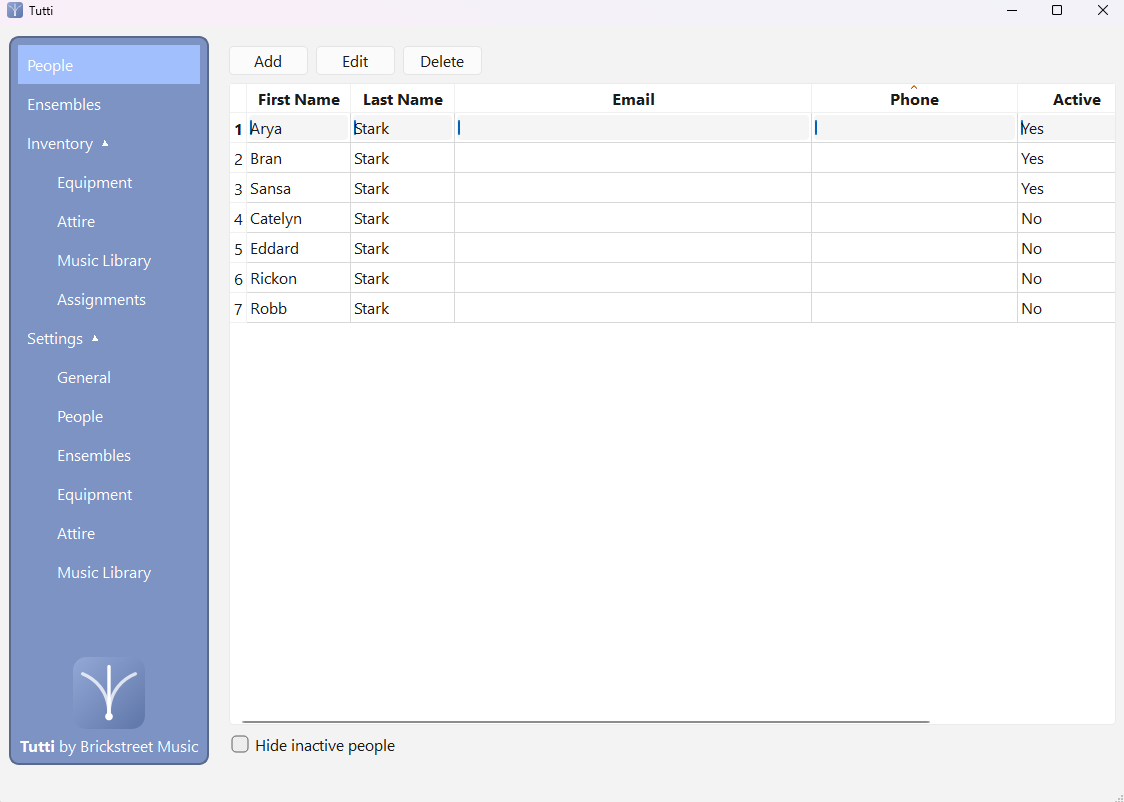The image size is (1124, 802).
Task: Minimize the Tutti window
Action: point(1012,10)
